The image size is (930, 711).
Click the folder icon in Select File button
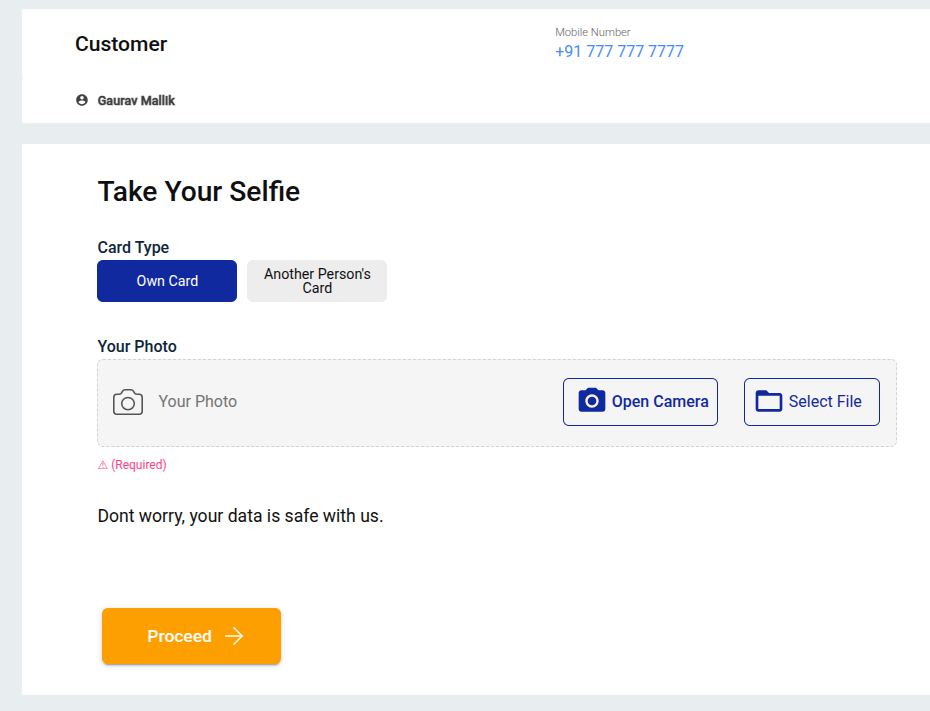click(769, 401)
